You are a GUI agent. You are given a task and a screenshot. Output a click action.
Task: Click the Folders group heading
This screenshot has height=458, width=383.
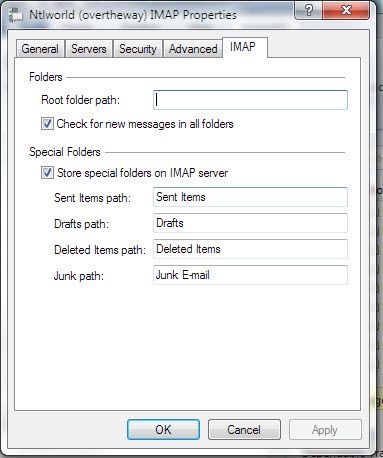point(46,77)
